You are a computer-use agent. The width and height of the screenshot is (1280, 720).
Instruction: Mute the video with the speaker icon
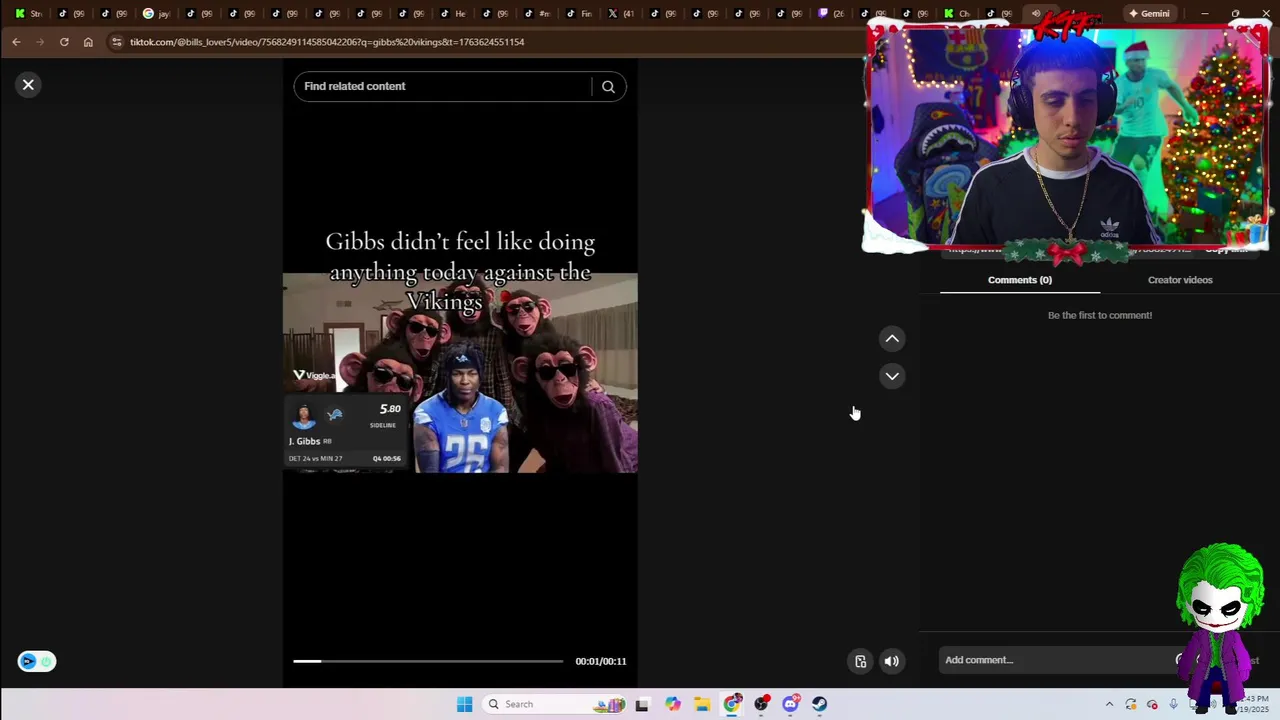[892, 661]
